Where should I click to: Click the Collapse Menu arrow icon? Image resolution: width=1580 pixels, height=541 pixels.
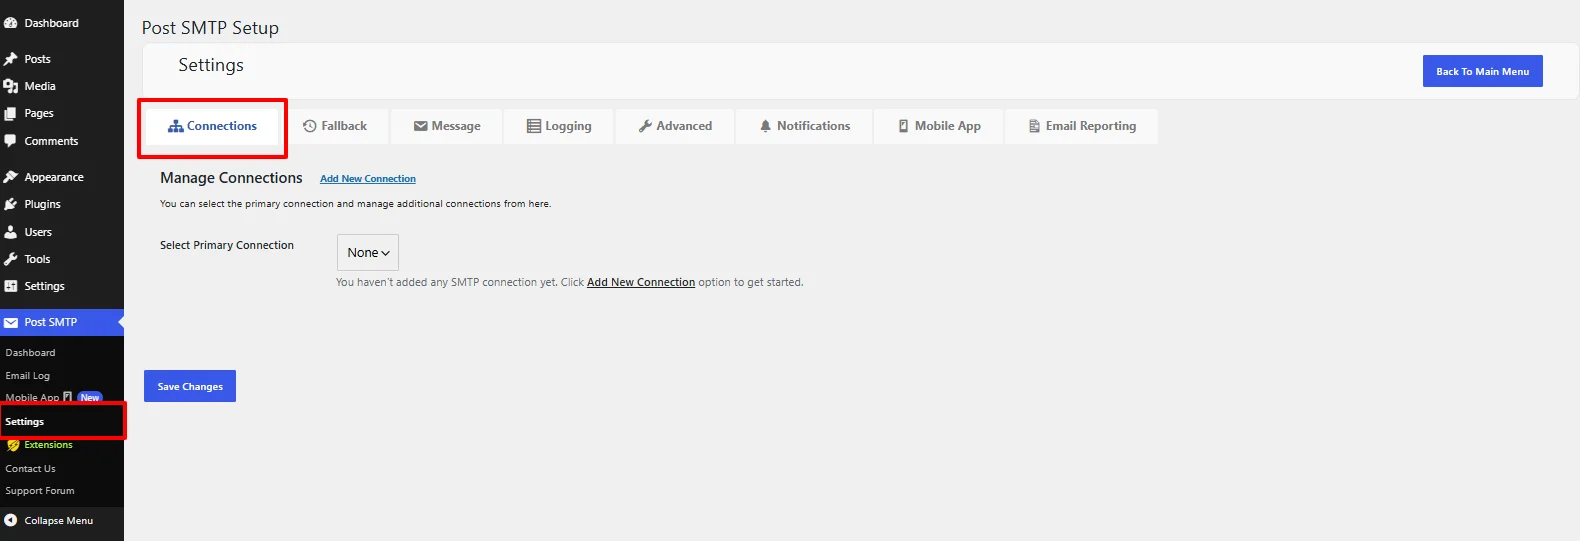point(11,520)
